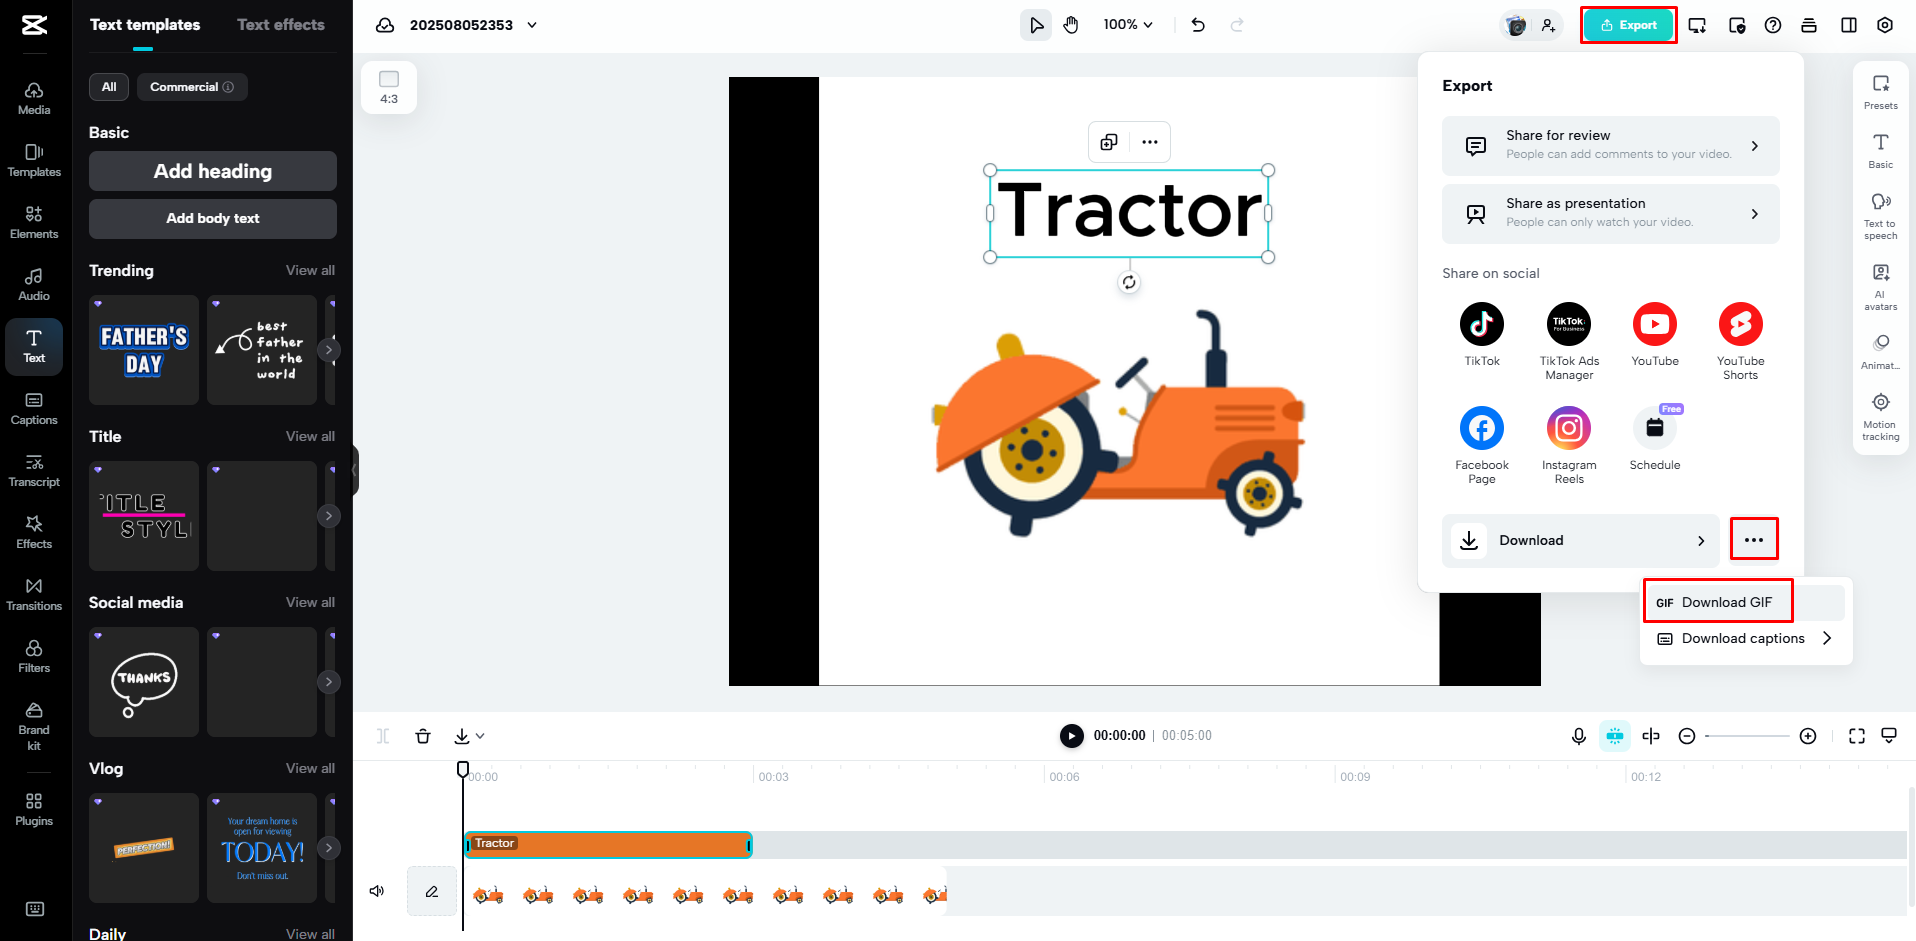The width and height of the screenshot is (1916, 941).
Task: Adjust the timeline zoom slider
Action: point(1747,735)
